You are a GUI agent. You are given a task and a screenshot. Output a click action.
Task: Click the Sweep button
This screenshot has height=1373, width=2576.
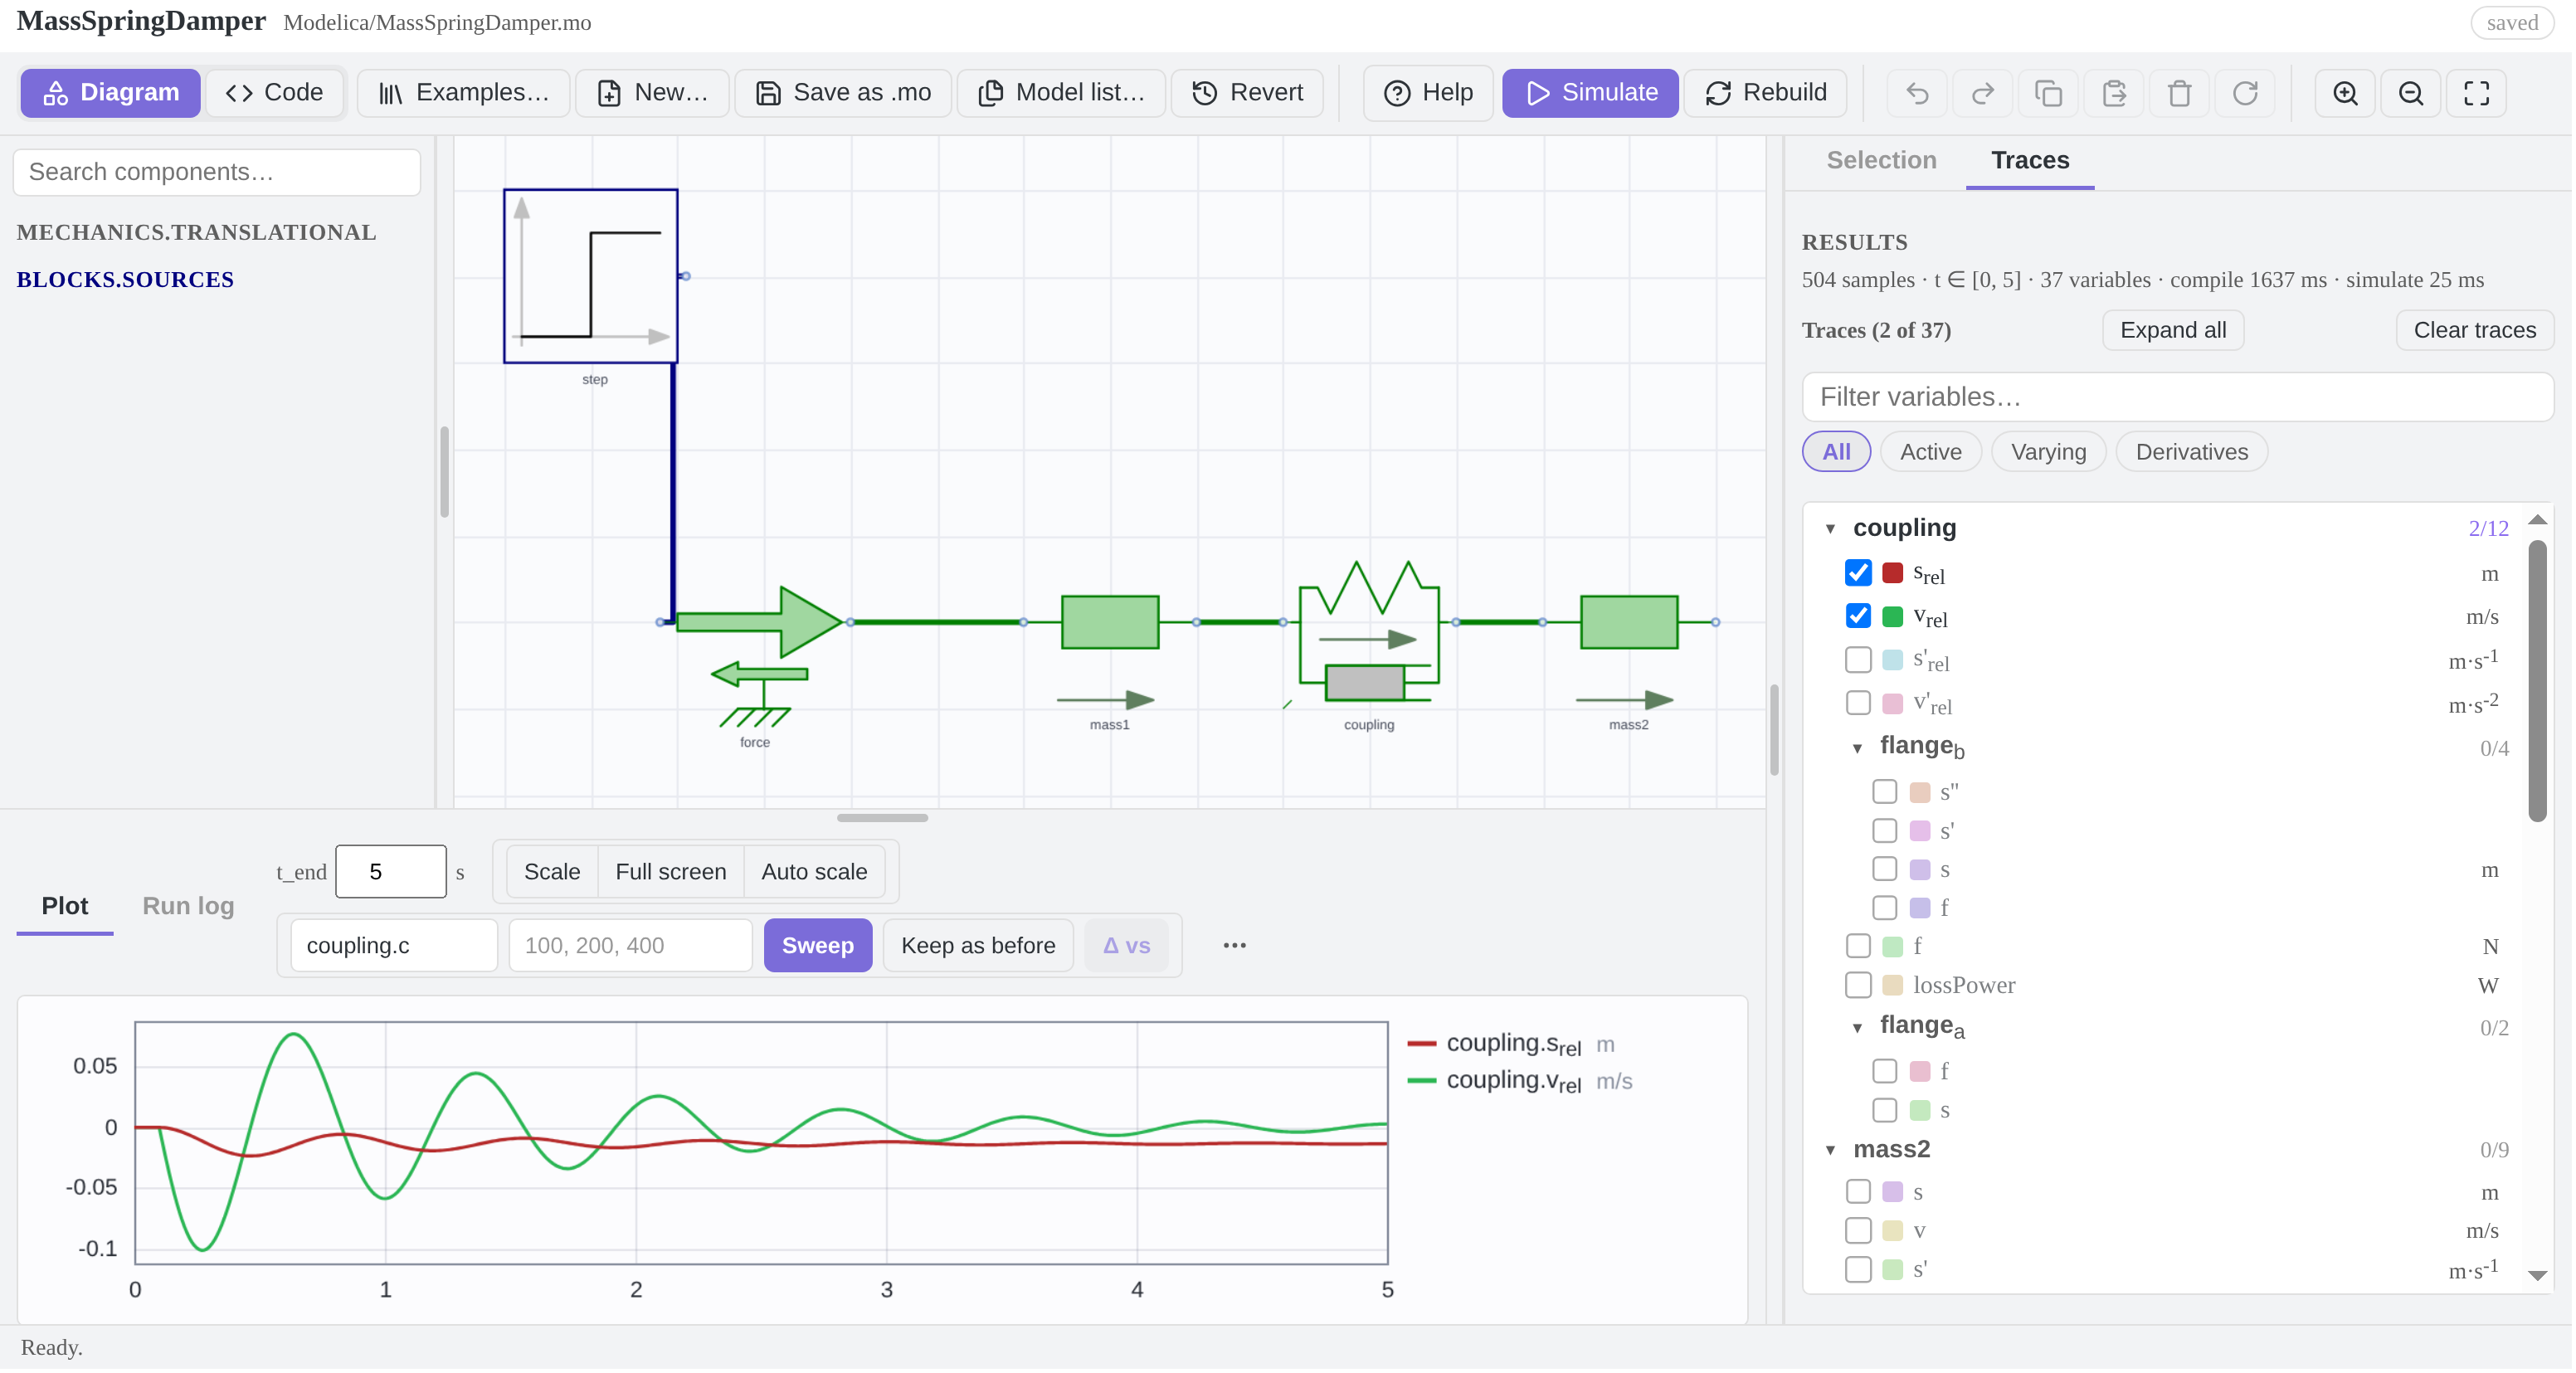click(x=817, y=946)
